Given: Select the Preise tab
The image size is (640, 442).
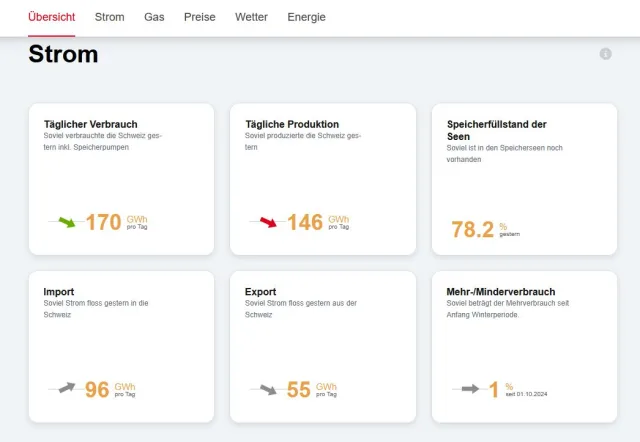Looking at the screenshot, I should click(x=200, y=17).
